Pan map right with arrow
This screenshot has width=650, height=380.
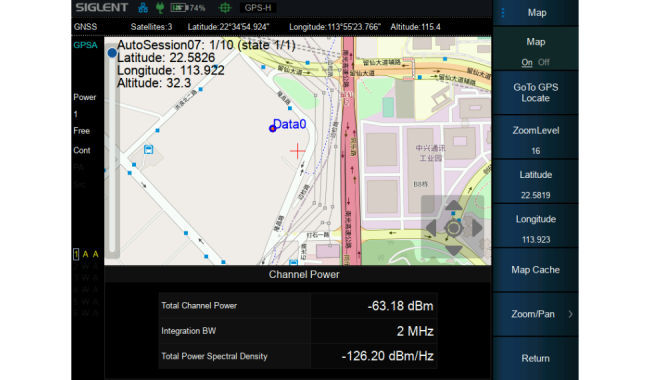click(477, 228)
